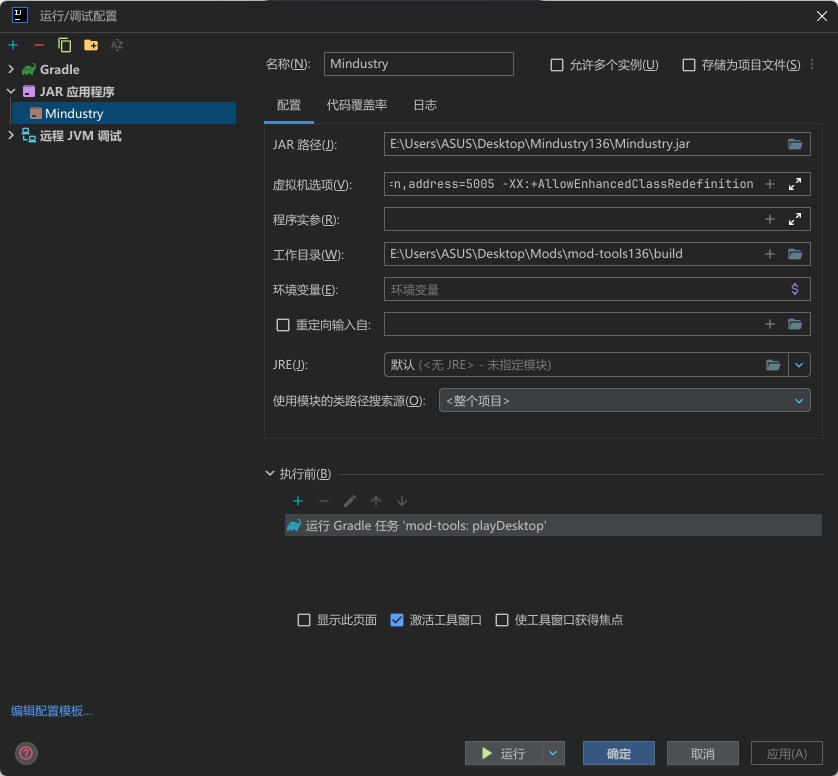
Task: Collapse the JAR application tree node
Action: pyautogui.click(x=11, y=91)
